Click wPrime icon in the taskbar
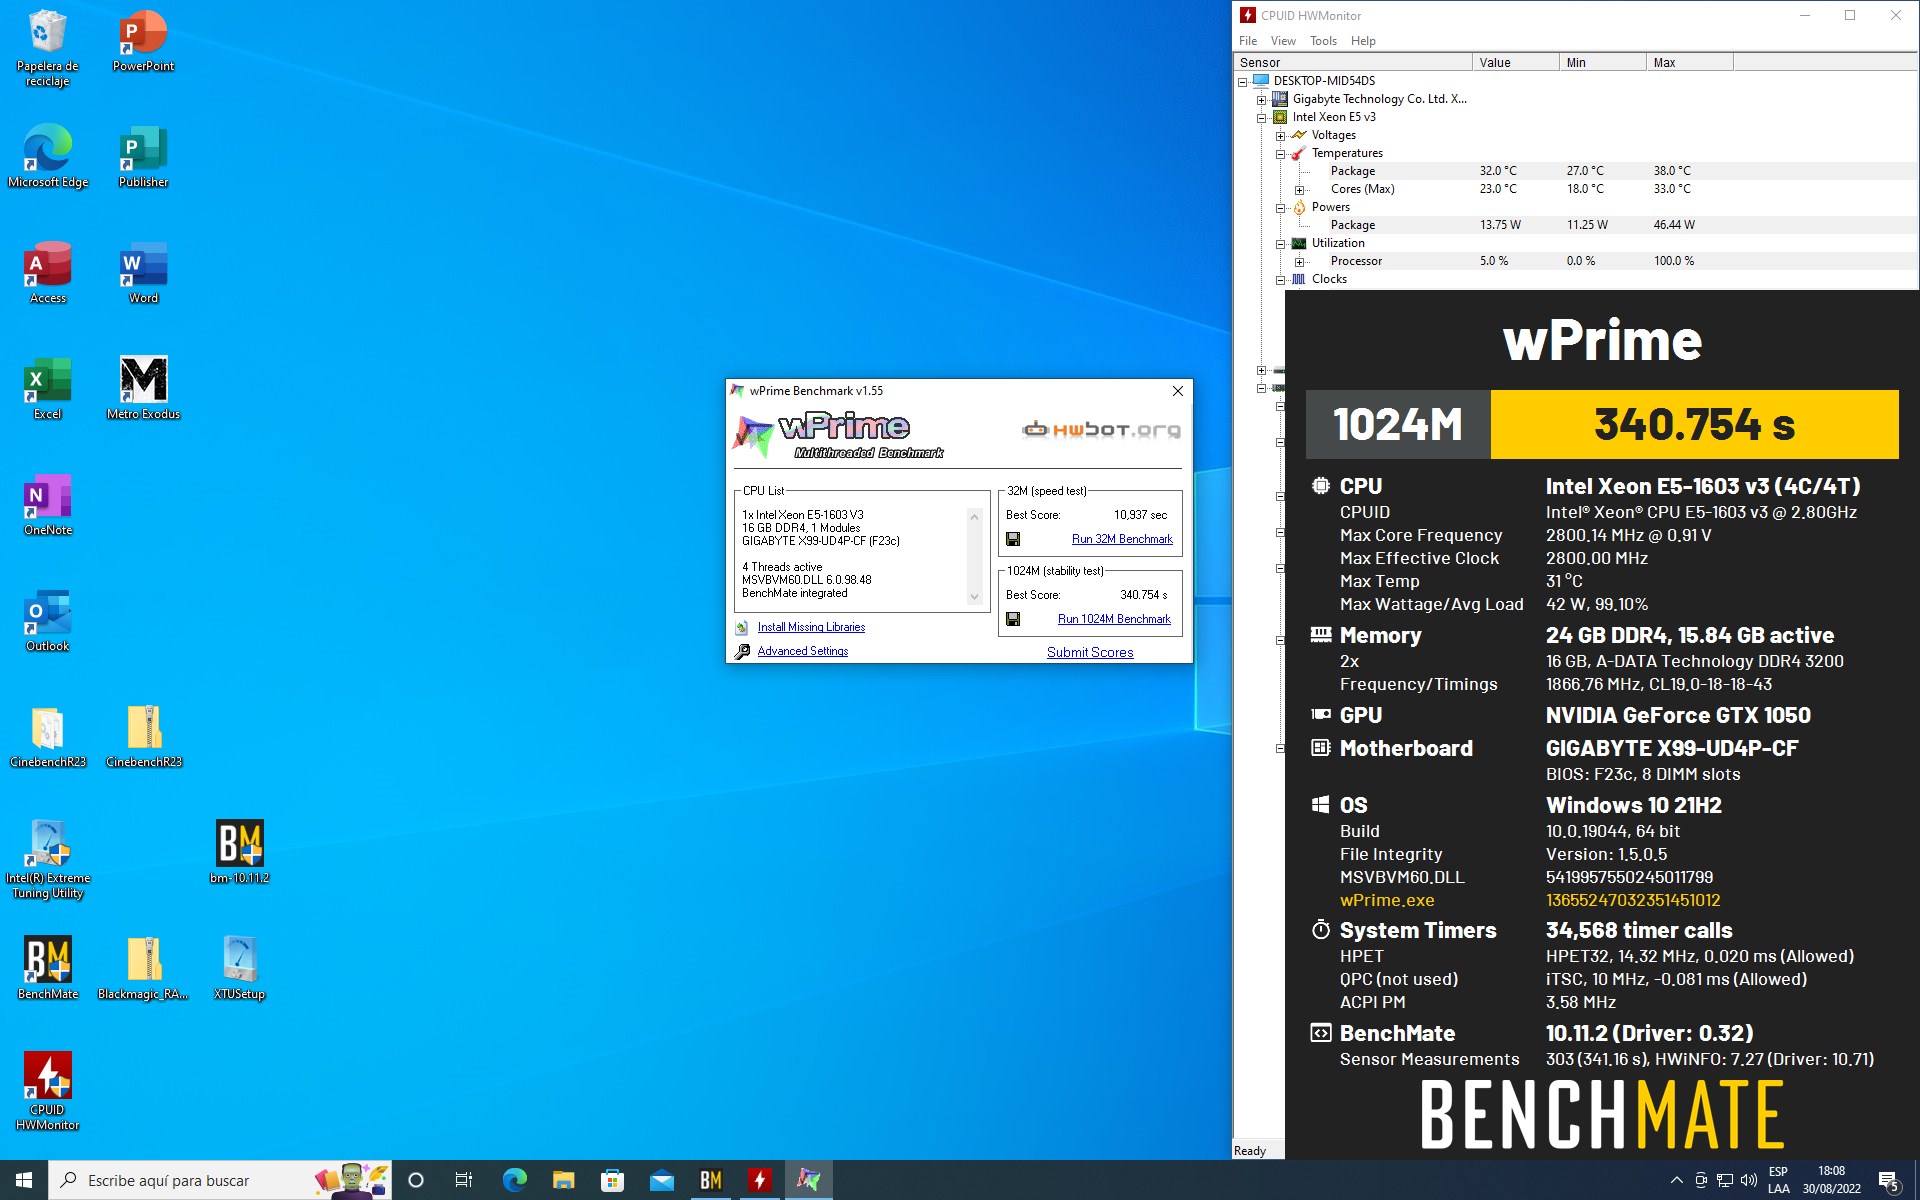Viewport: 1920px width, 1200px height. [x=808, y=1180]
